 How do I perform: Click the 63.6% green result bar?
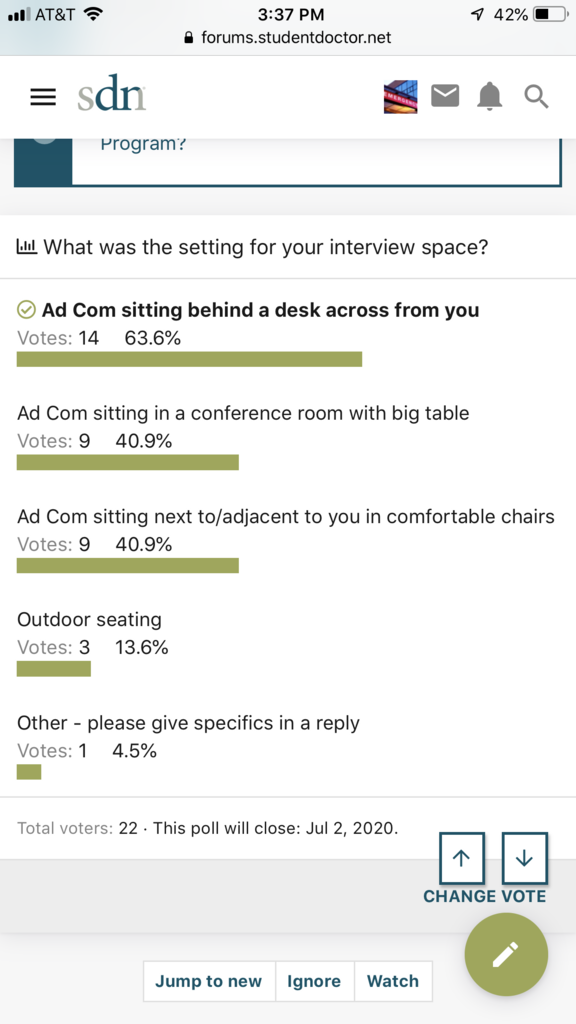tap(189, 359)
